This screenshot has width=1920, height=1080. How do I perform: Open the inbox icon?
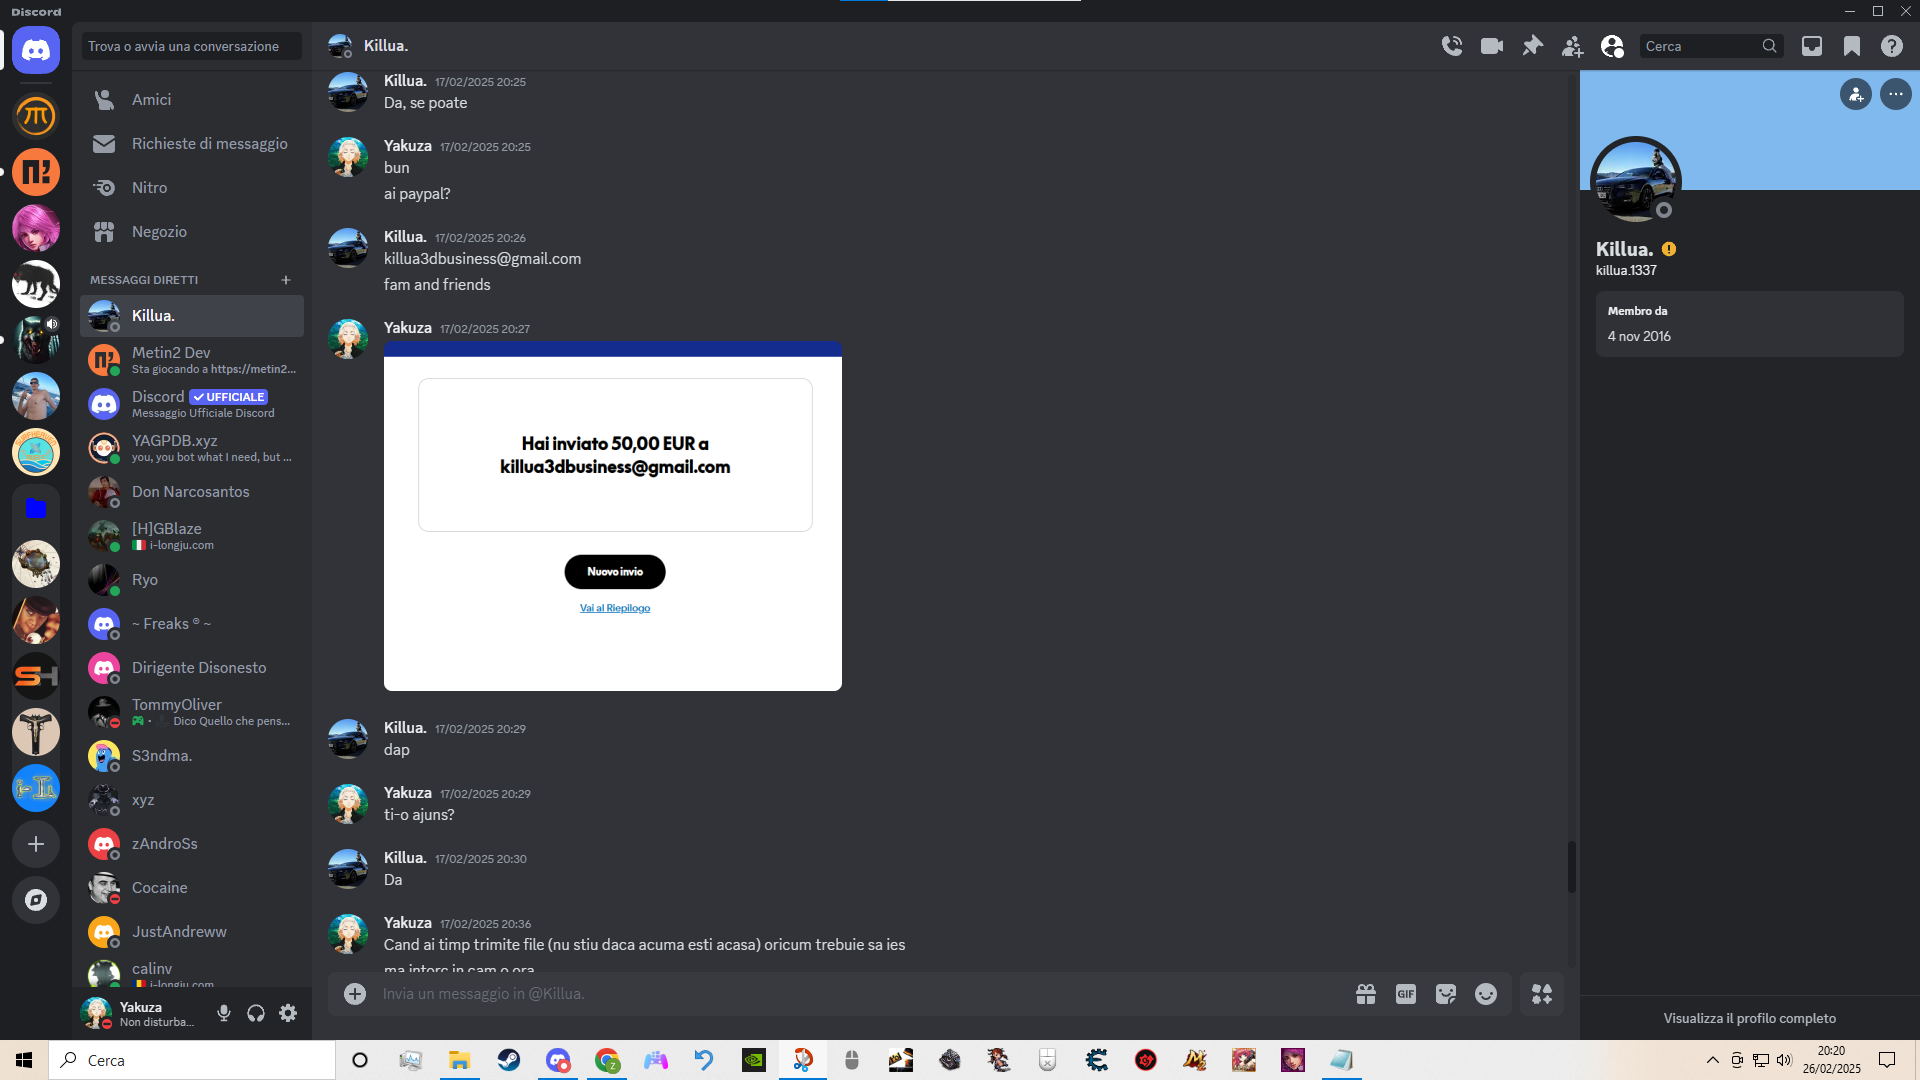pos(1812,46)
